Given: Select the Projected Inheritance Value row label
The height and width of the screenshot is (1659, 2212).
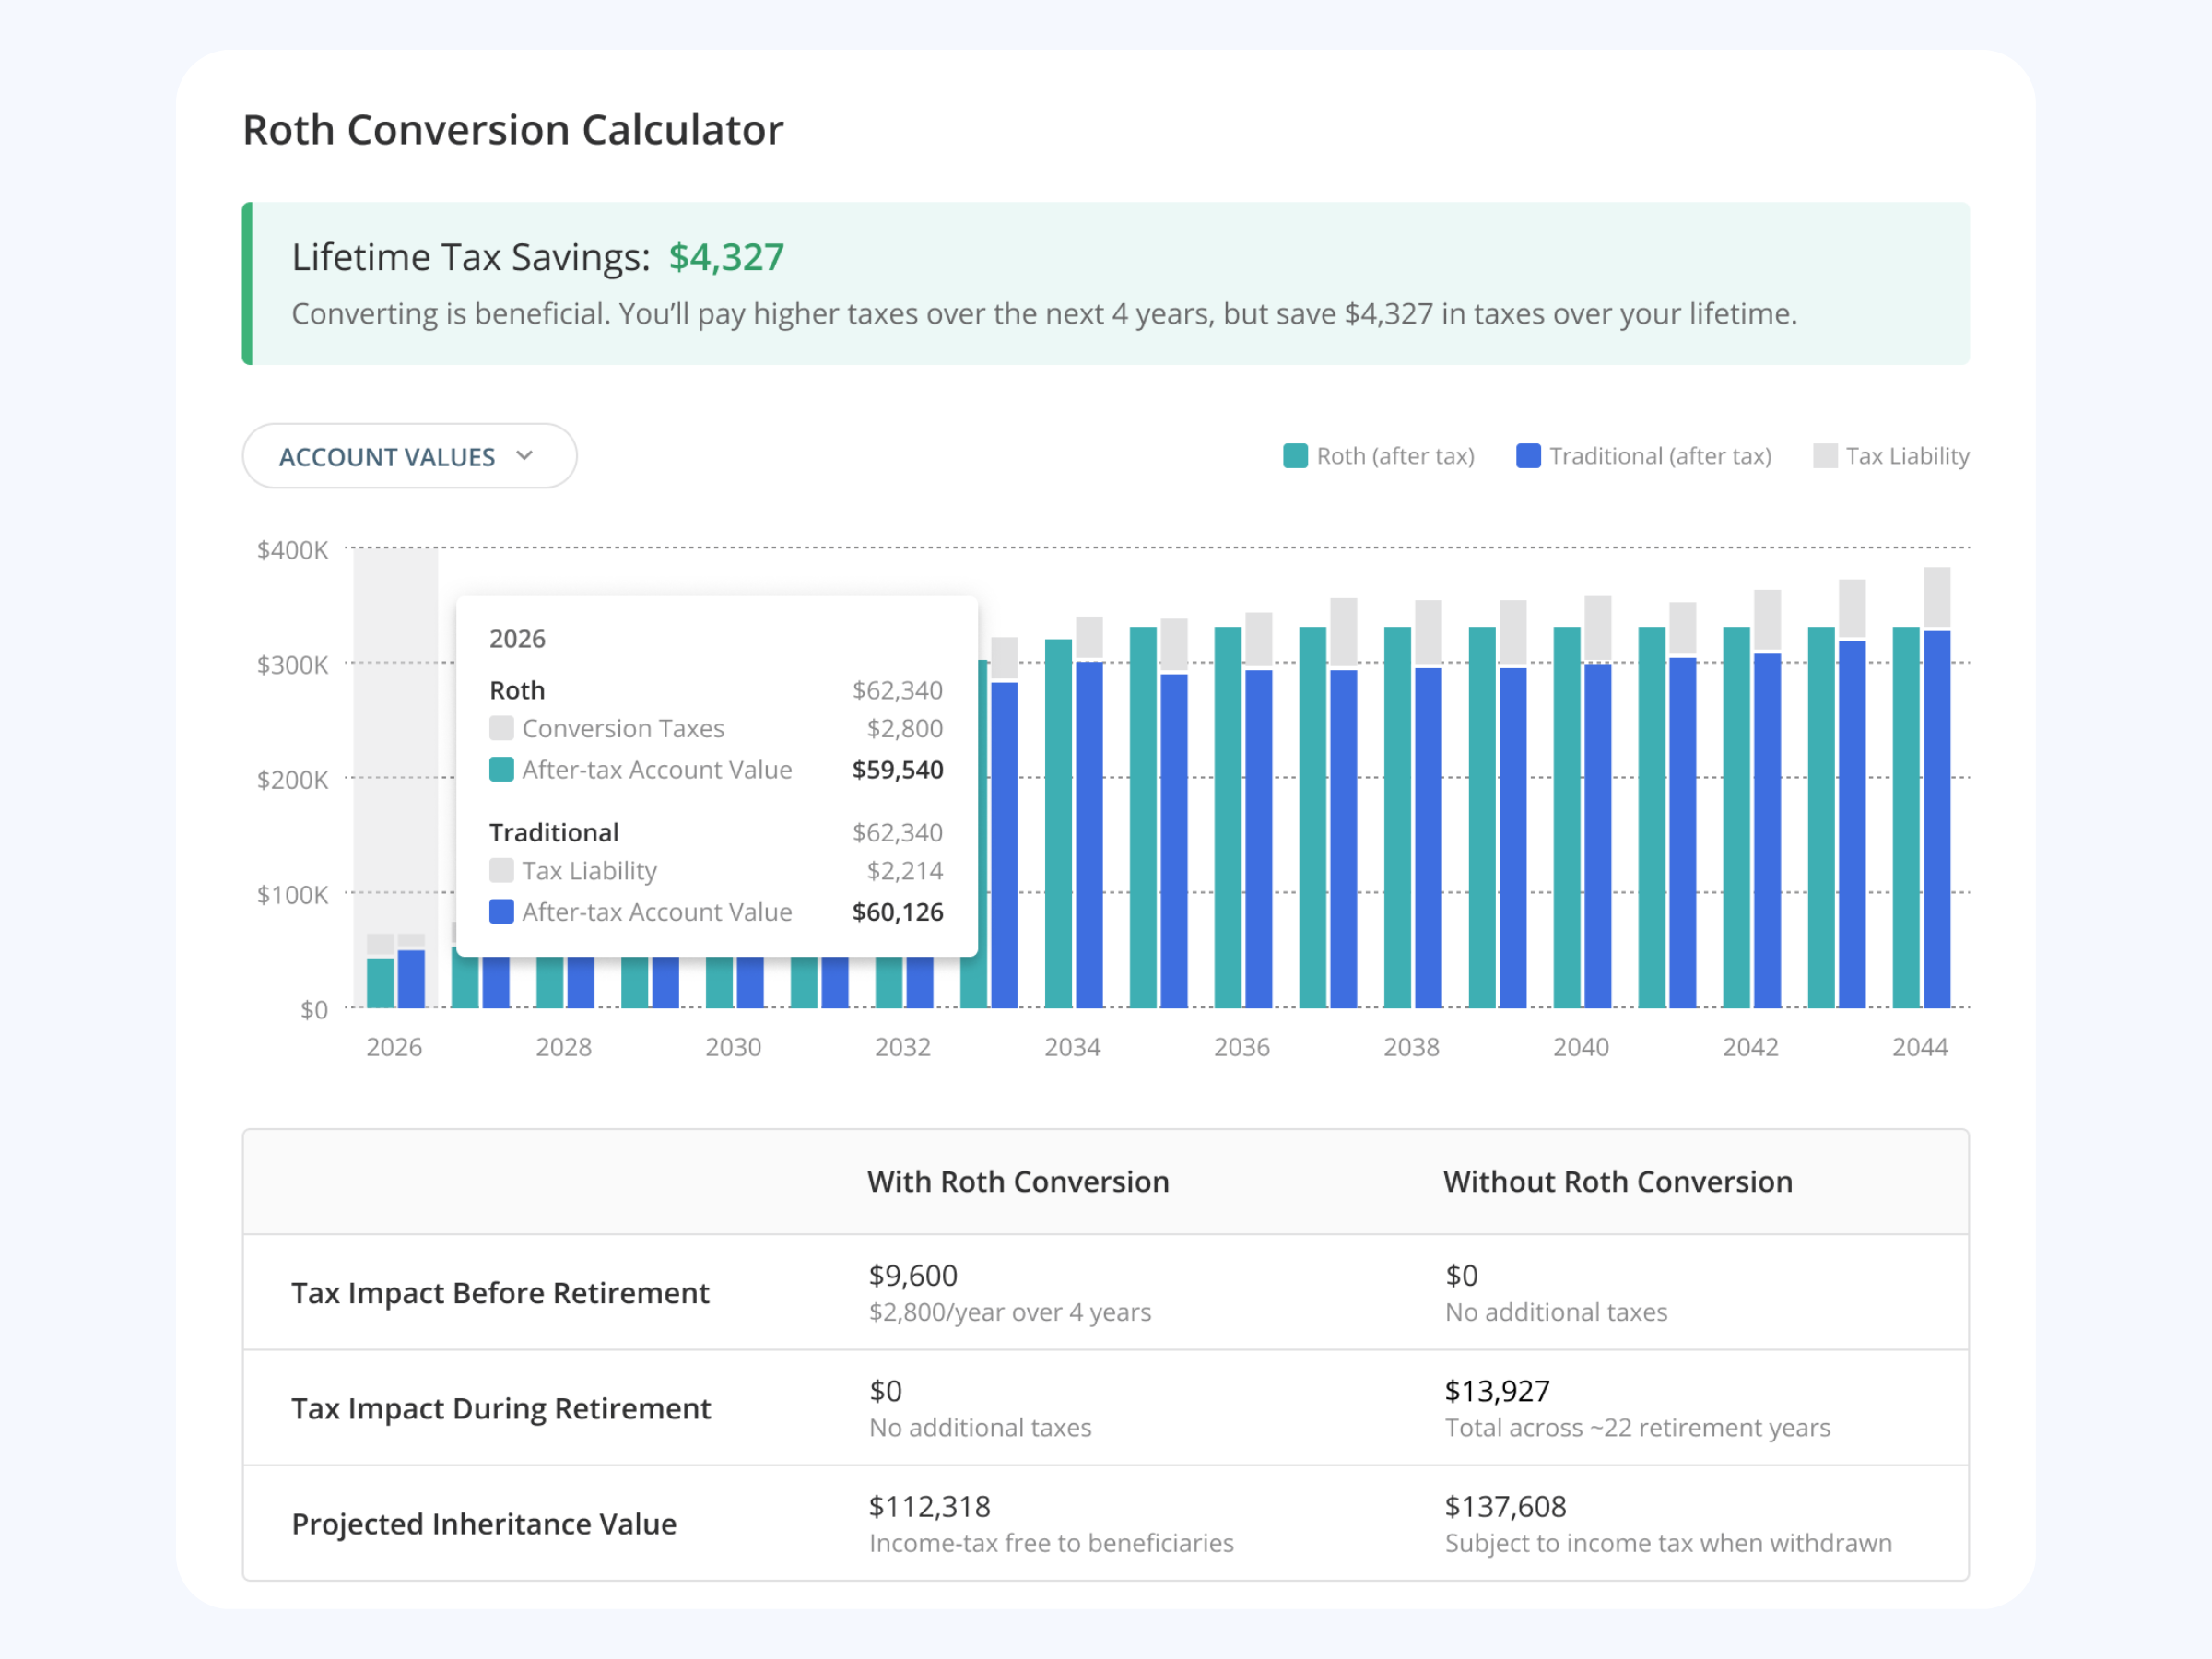Looking at the screenshot, I should (484, 1523).
